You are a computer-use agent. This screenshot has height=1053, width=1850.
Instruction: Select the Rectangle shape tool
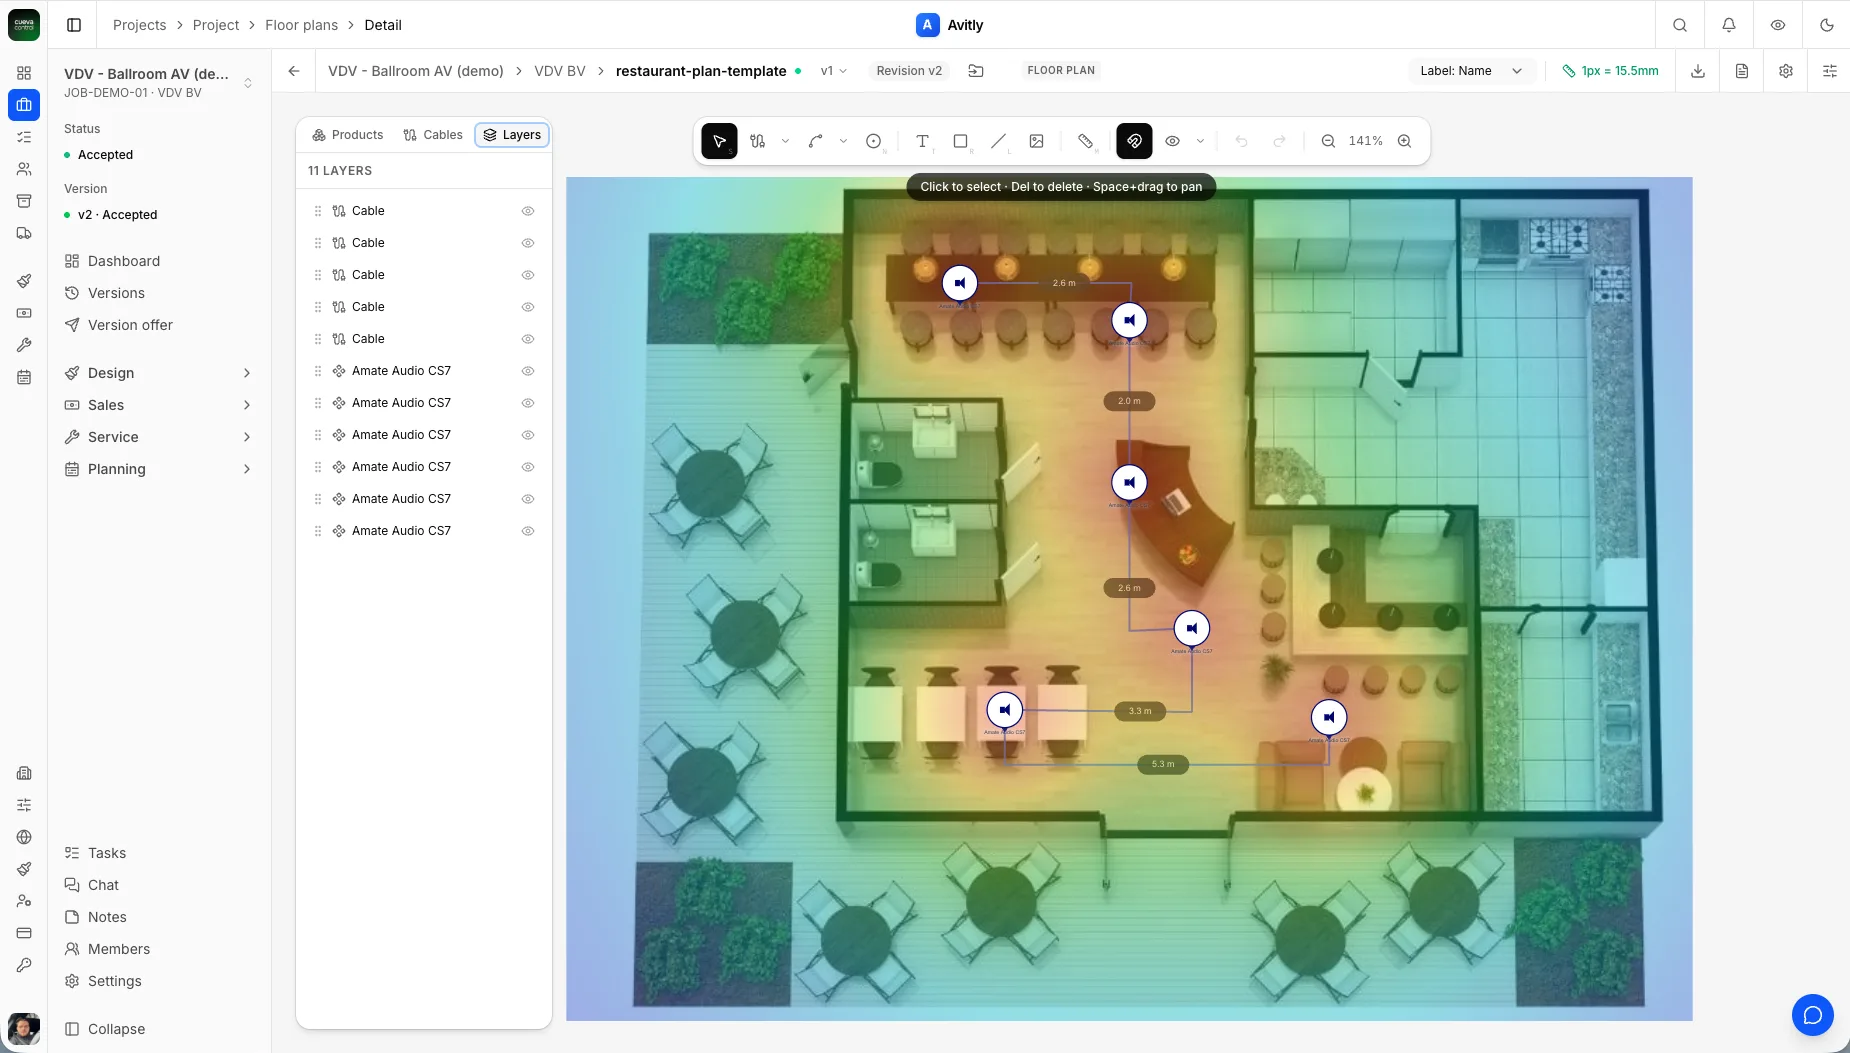[960, 141]
